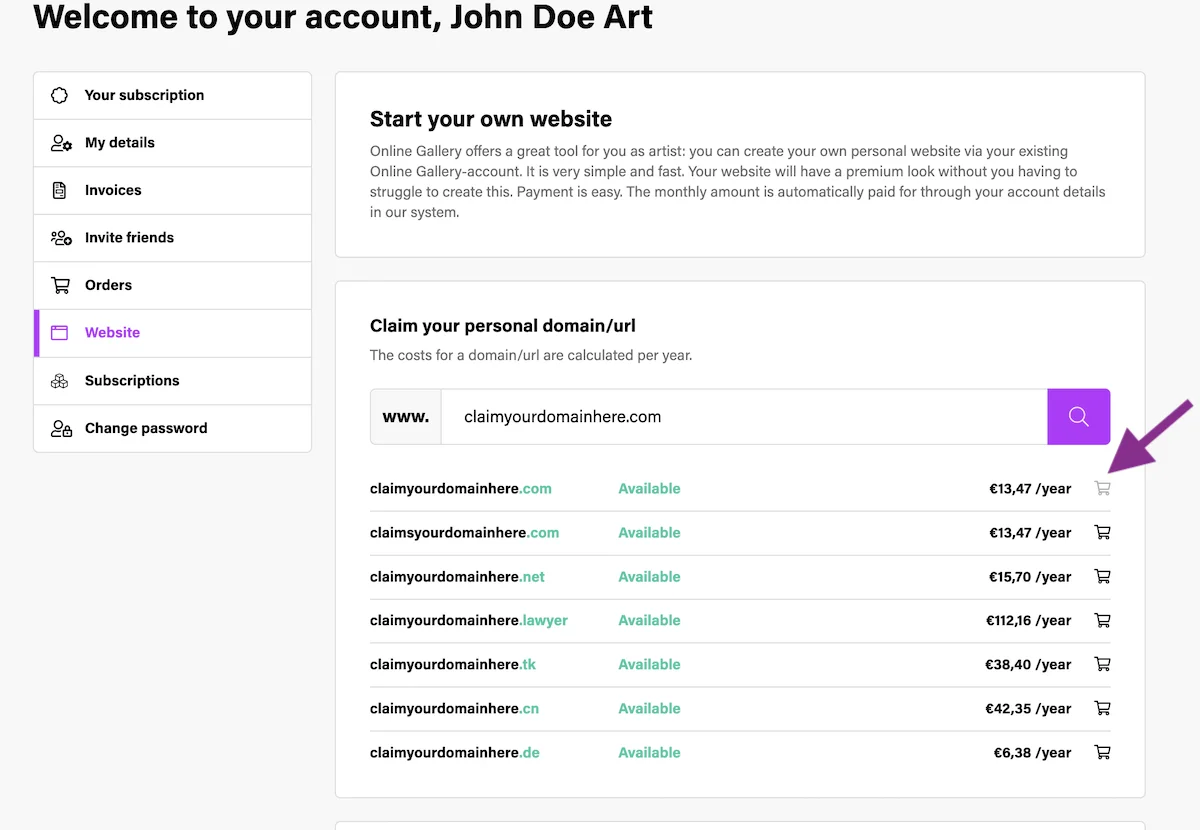1200x830 pixels.
Task: Click the www. prefix label
Action: [406, 417]
